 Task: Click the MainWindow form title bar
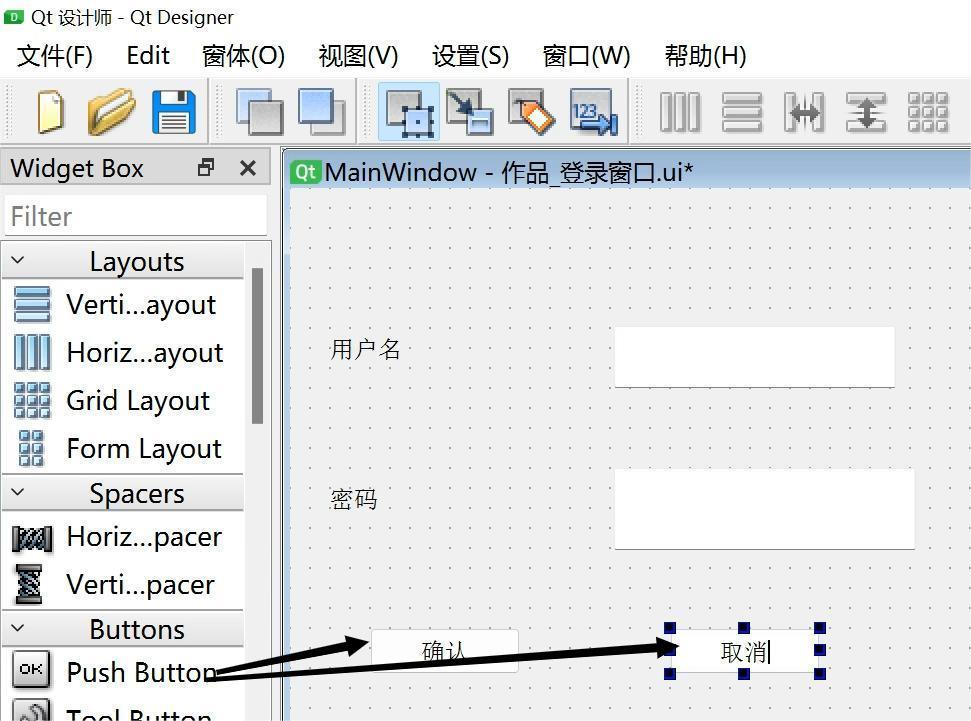(x=627, y=172)
